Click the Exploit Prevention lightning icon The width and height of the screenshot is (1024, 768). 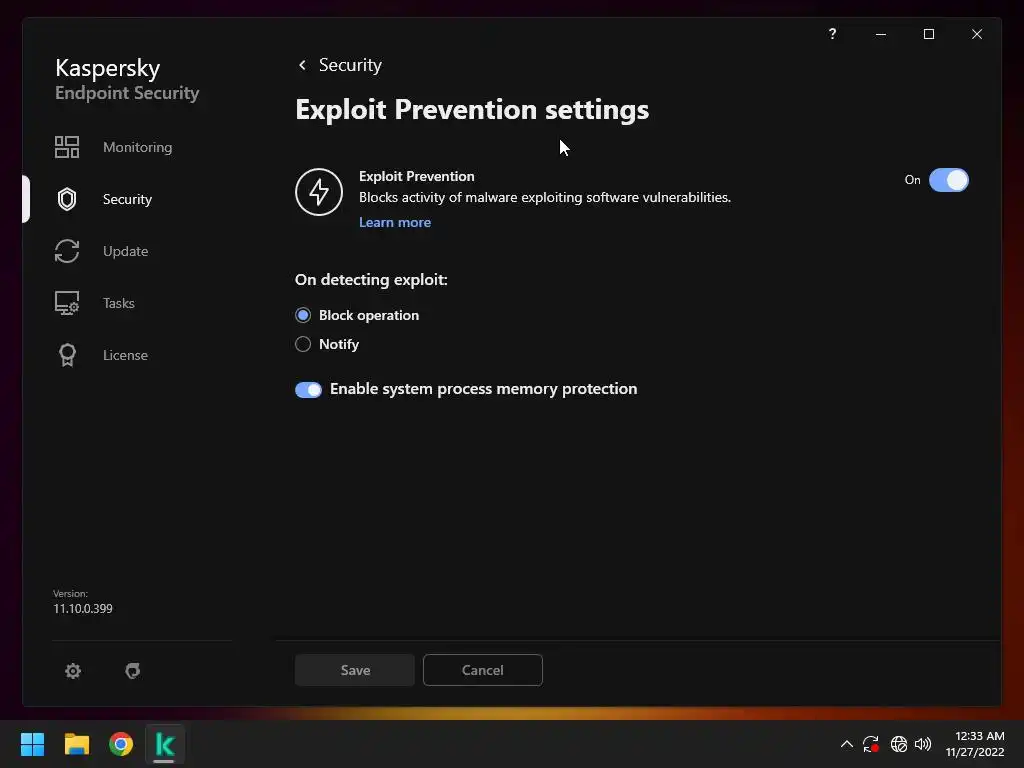click(319, 192)
